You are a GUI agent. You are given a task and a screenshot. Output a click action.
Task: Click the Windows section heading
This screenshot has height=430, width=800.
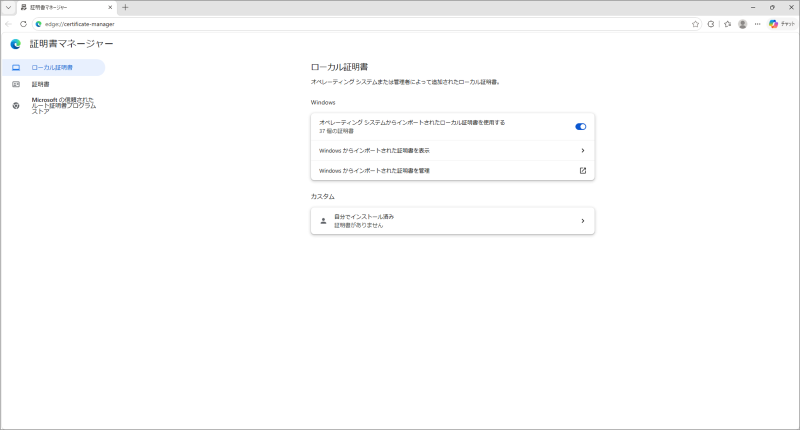(x=323, y=103)
